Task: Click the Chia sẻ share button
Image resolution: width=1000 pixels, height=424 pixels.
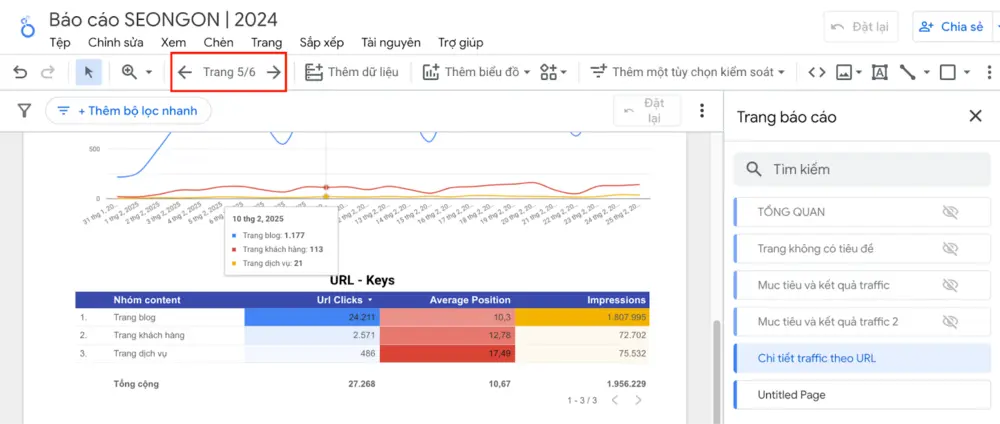Action: tap(950, 27)
